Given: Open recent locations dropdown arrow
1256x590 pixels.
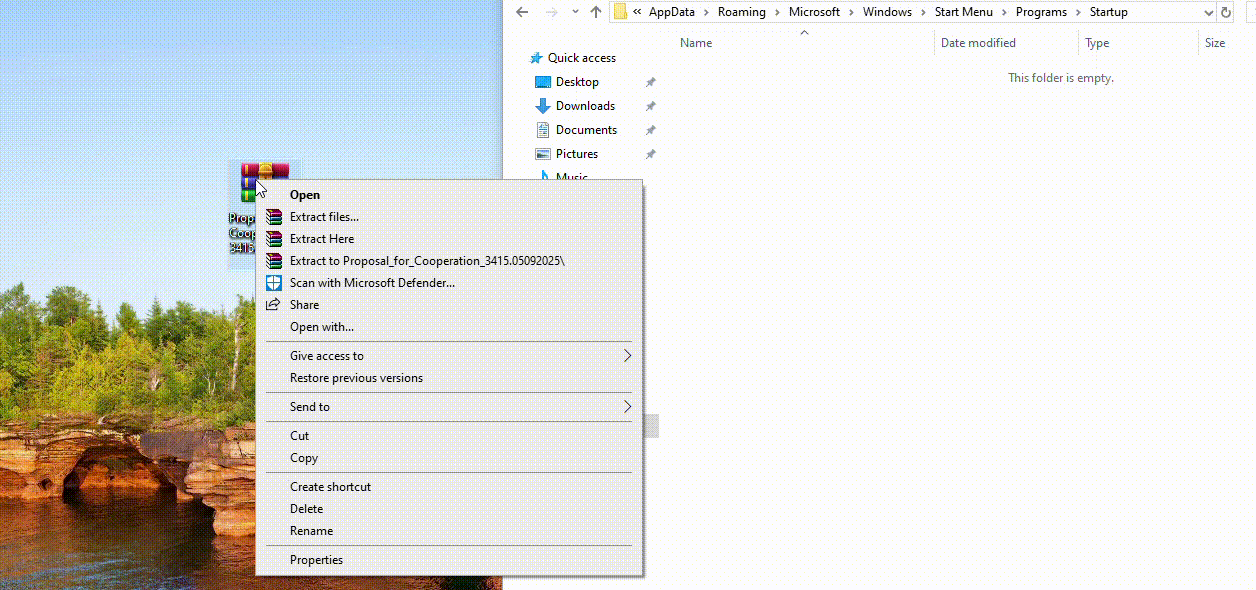Looking at the screenshot, I should pyautogui.click(x=575, y=12).
